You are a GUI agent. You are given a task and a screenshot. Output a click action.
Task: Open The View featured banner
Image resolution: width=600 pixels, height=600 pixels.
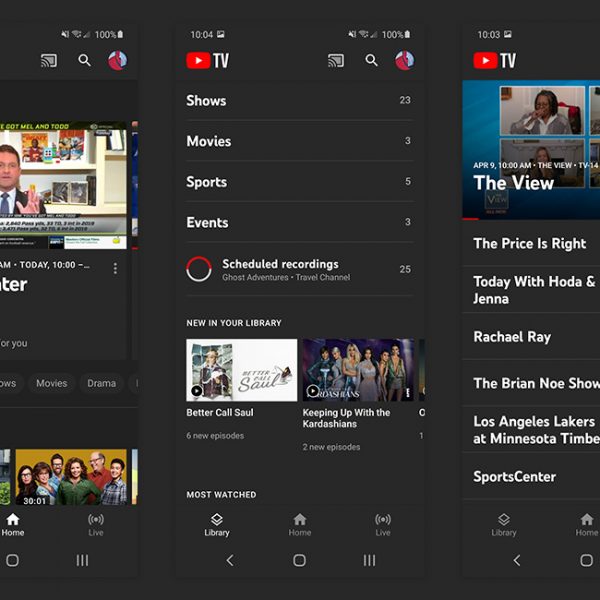[x=530, y=150]
